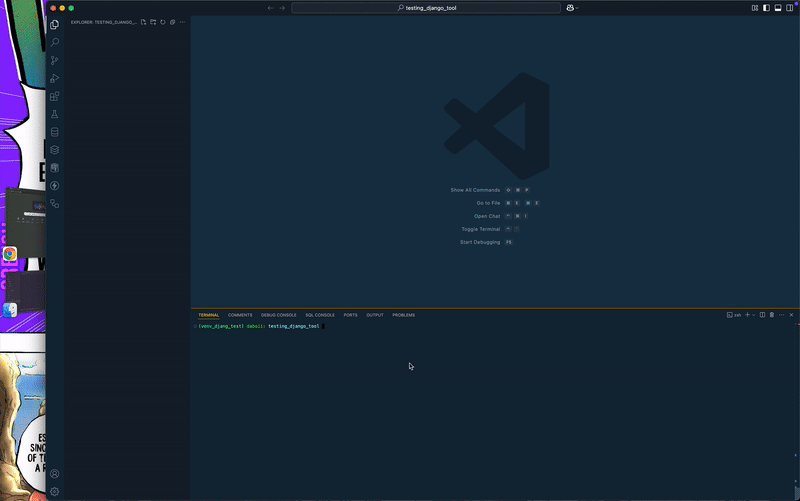Viewport: 800px width, 501px height.
Task: Open the Source Control view
Action: coord(55,60)
